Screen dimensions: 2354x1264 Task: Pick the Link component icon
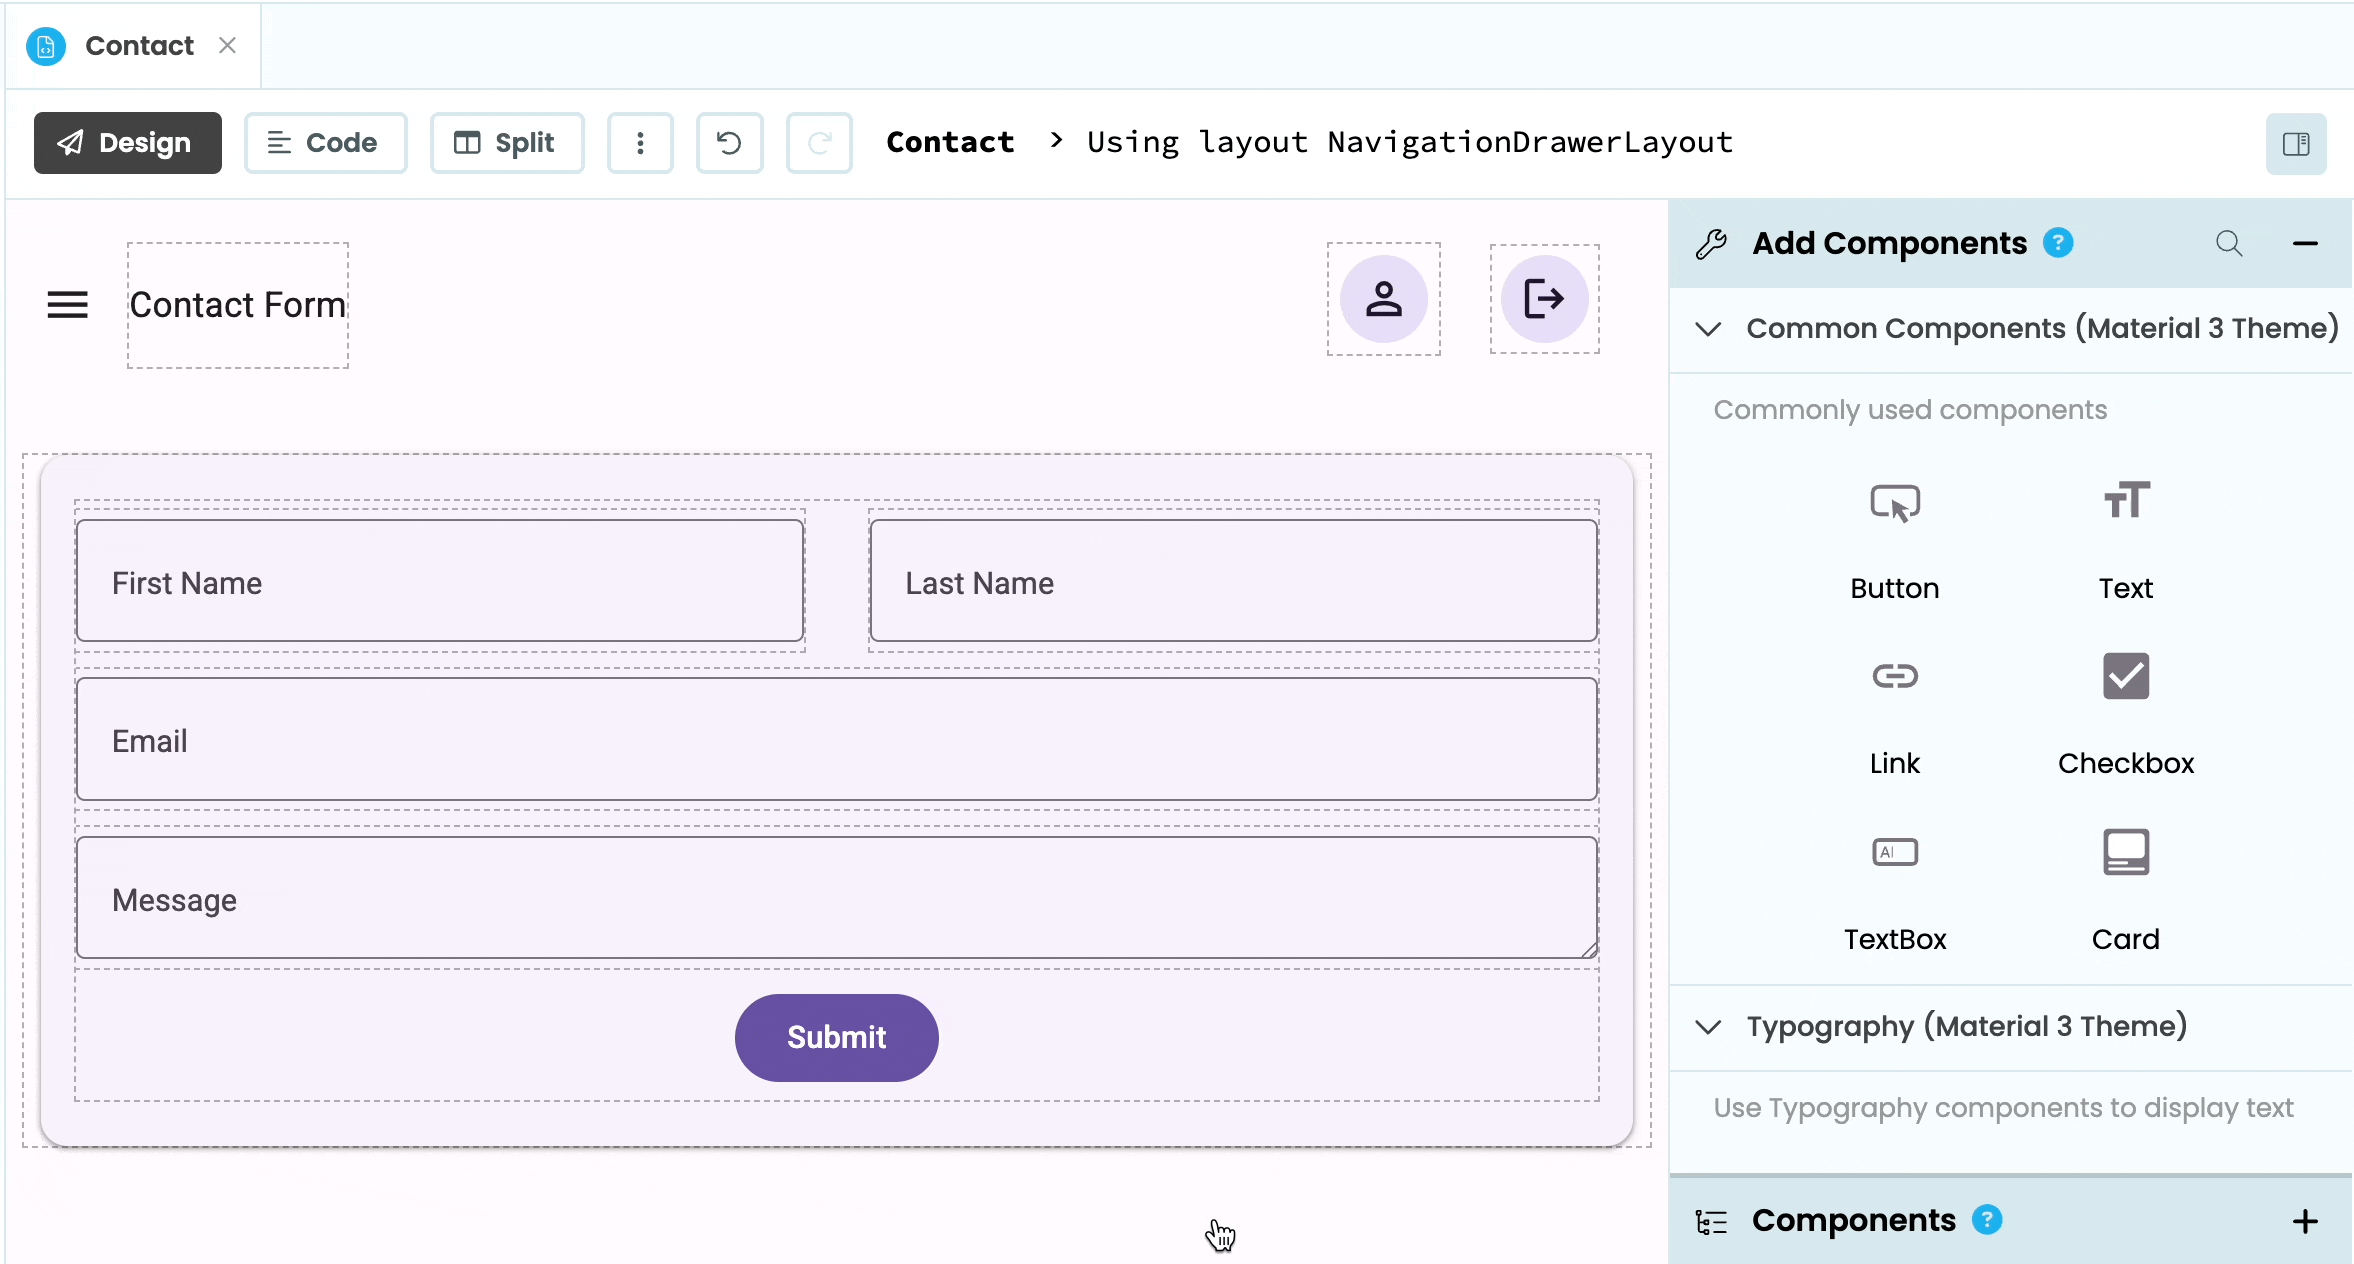[x=1894, y=677]
